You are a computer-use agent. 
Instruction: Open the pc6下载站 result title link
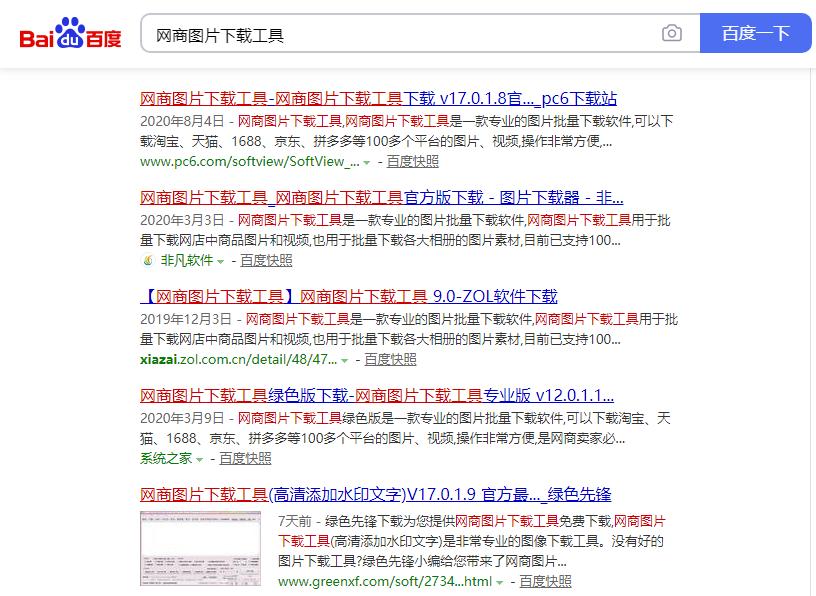tap(380, 98)
